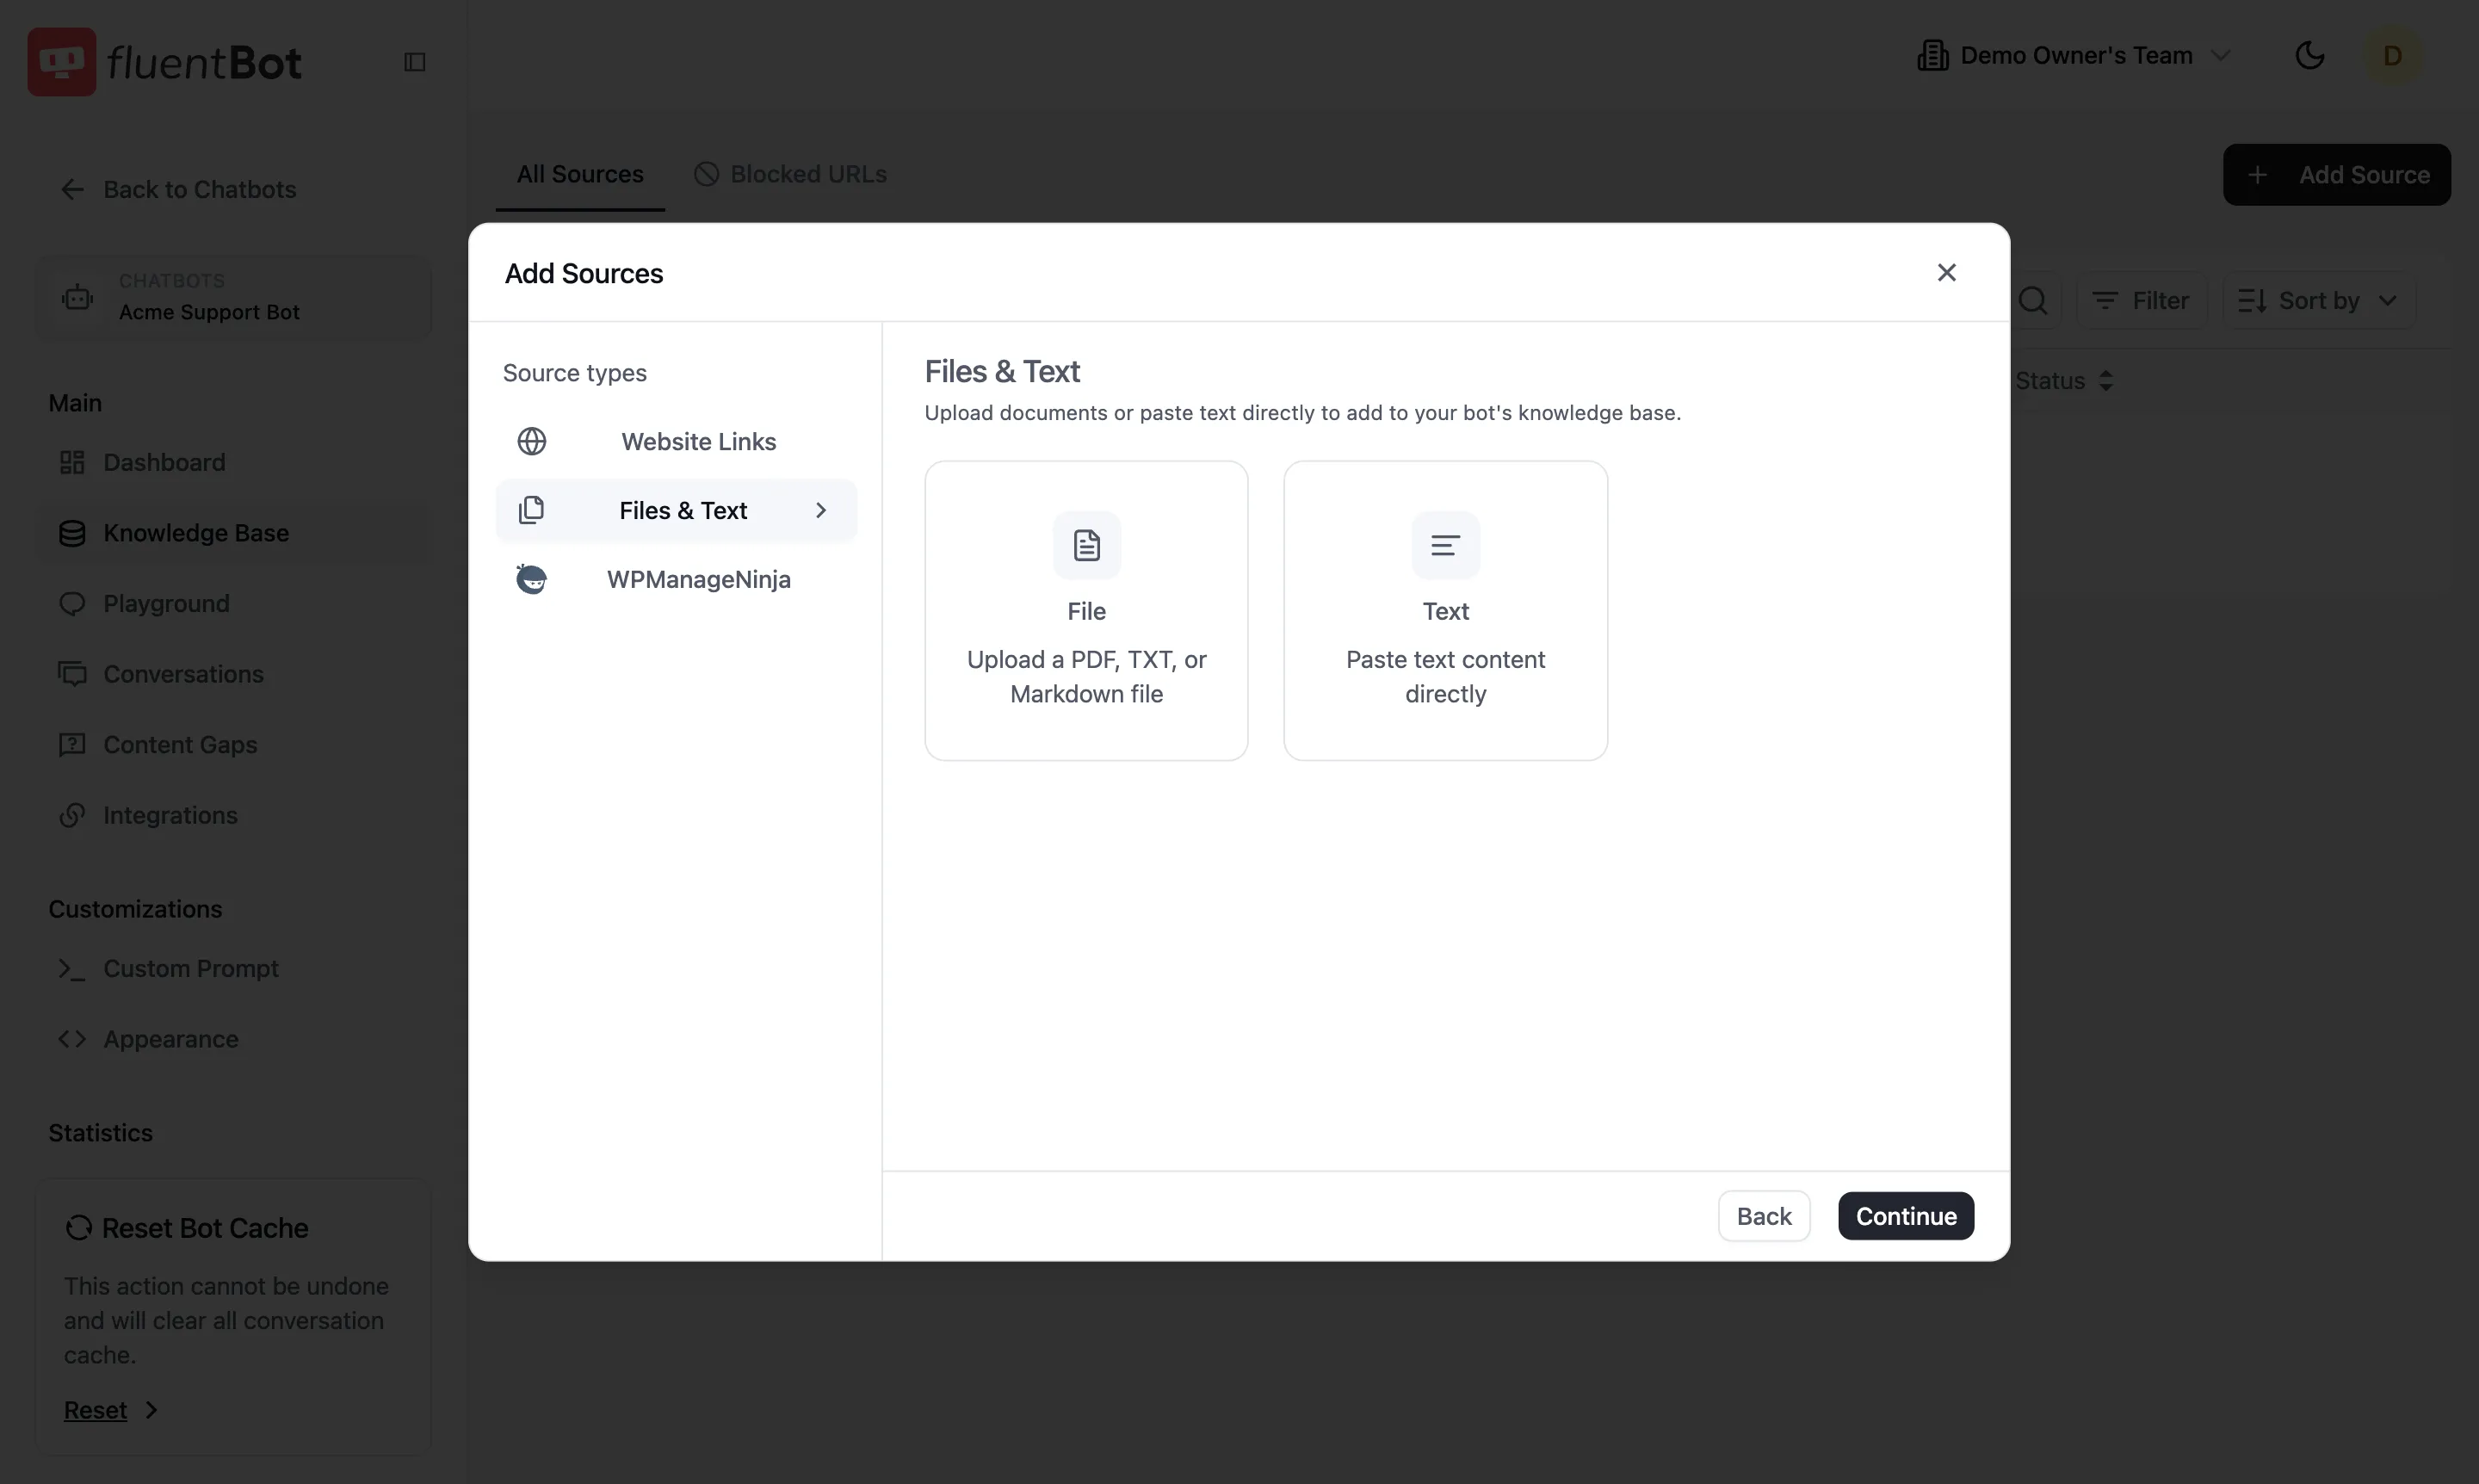Click the Files & Text documents icon
The height and width of the screenshot is (1484, 2479).
tap(532, 510)
